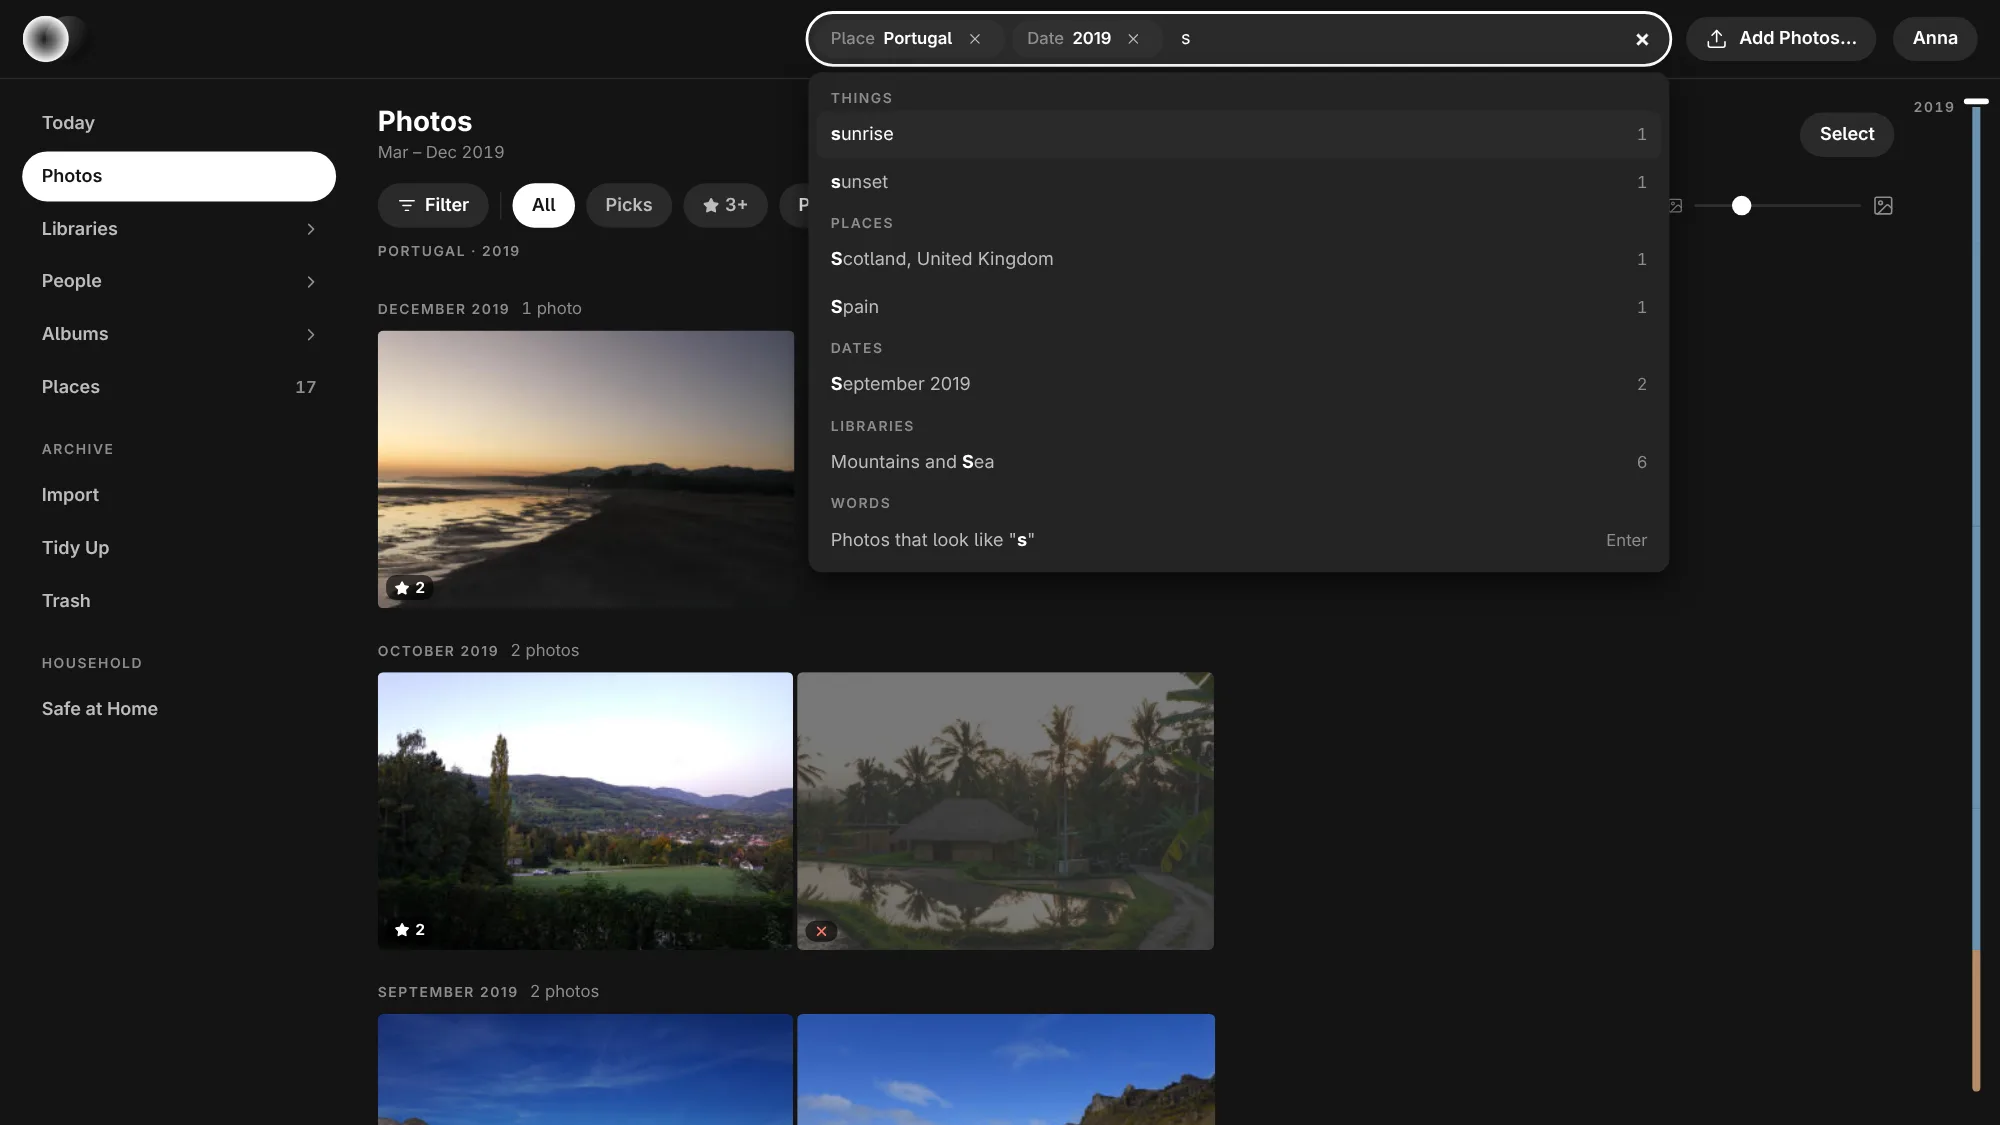Click the 2019 timeline scrubber marker

pyautogui.click(x=1975, y=102)
